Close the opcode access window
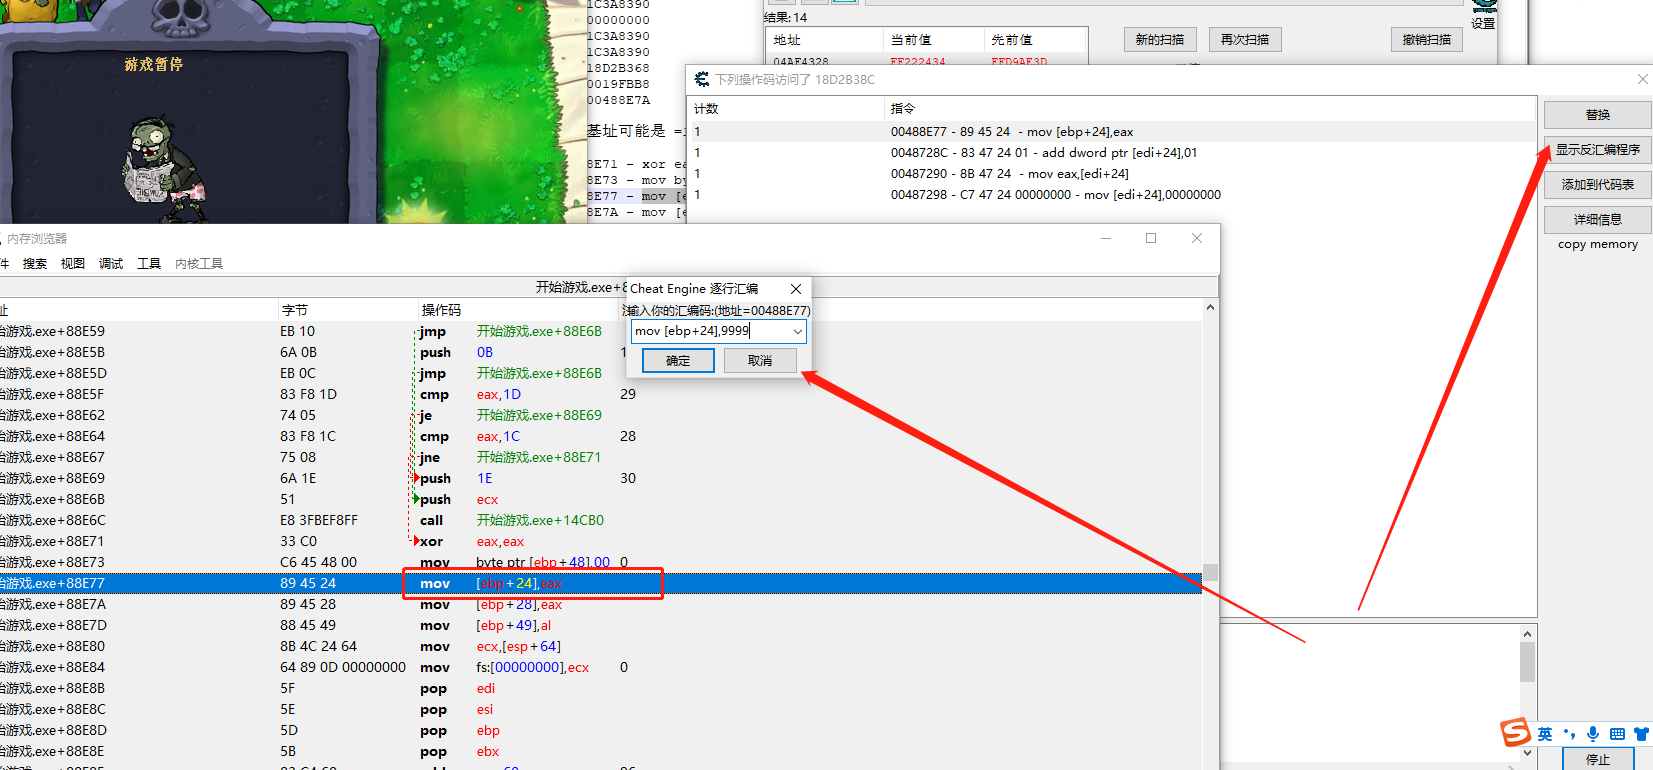The image size is (1653, 770). [x=1643, y=79]
